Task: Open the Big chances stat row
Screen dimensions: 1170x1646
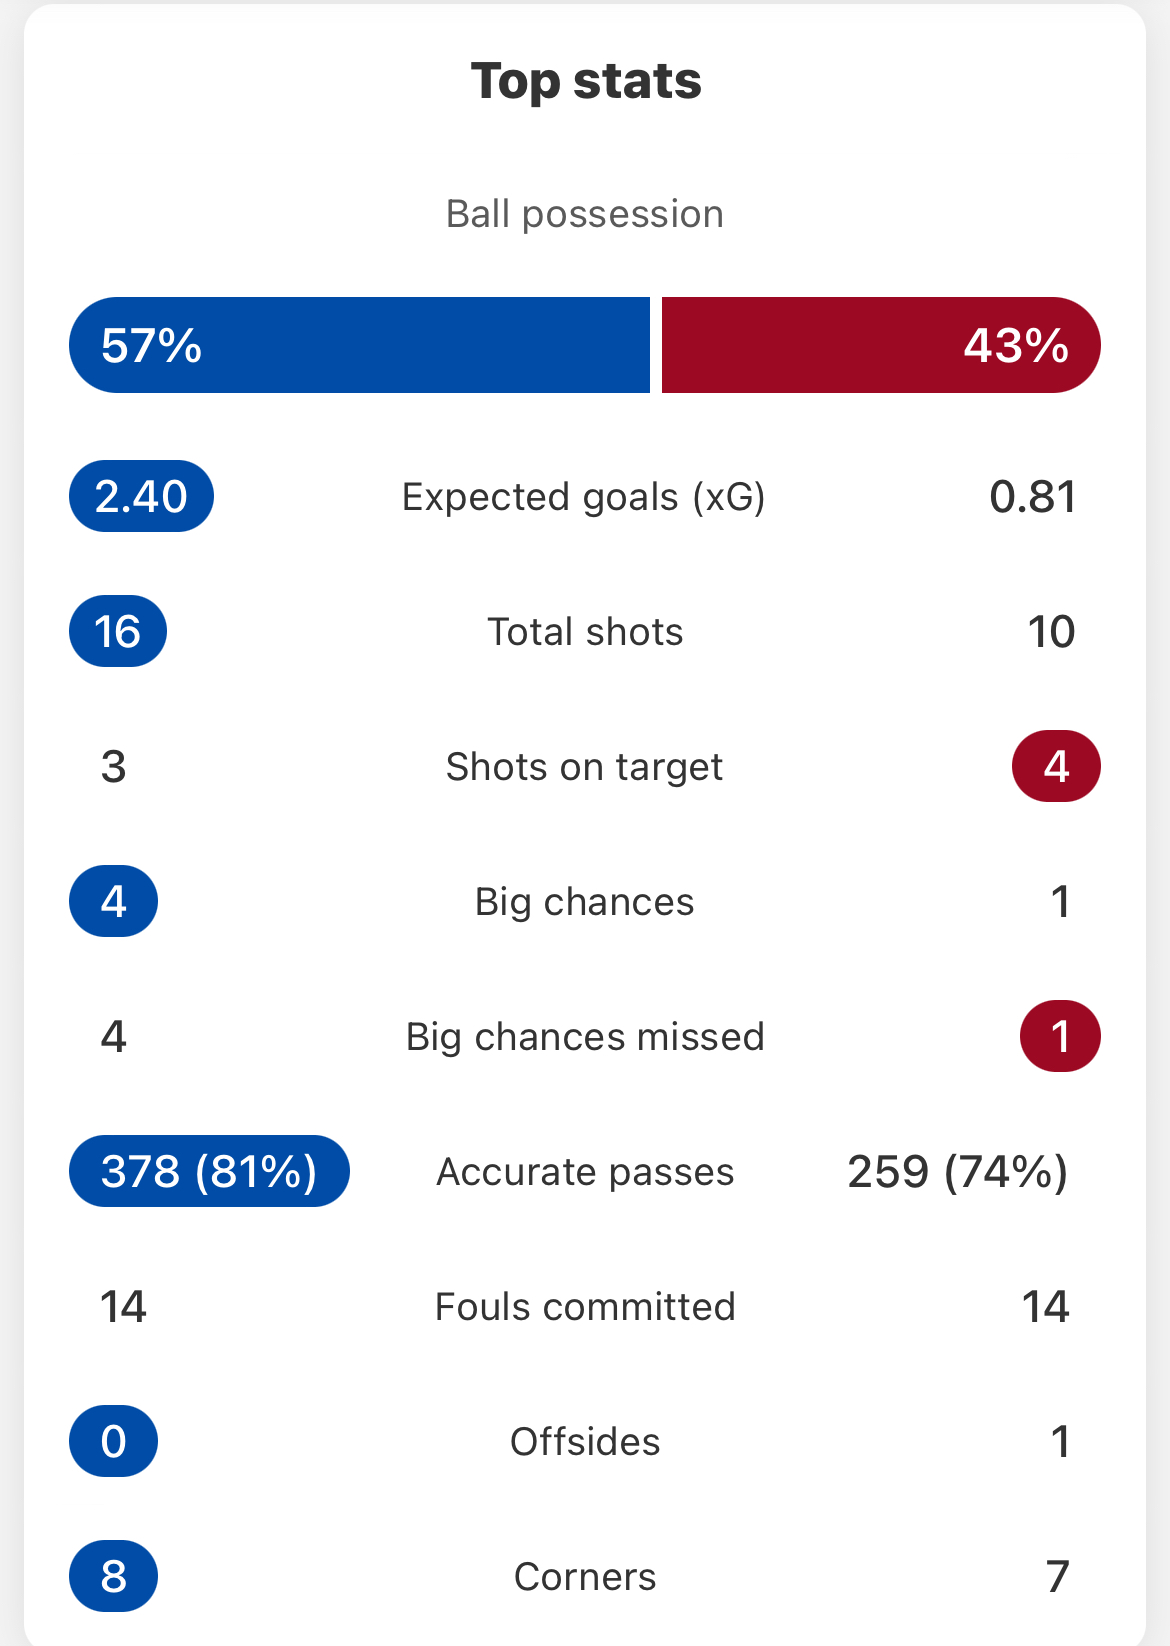Action: (x=585, y=901)
